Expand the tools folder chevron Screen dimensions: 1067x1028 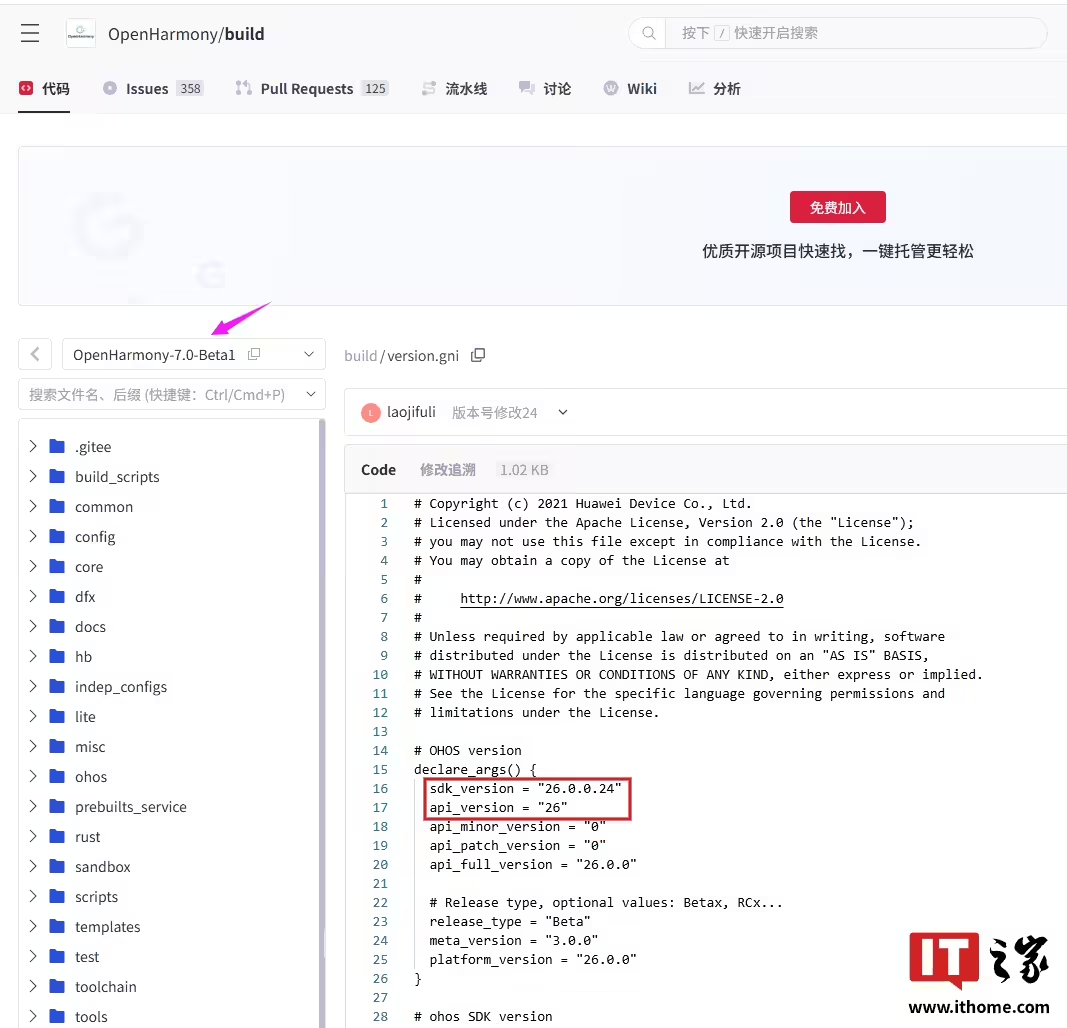tap(33, 1016)
